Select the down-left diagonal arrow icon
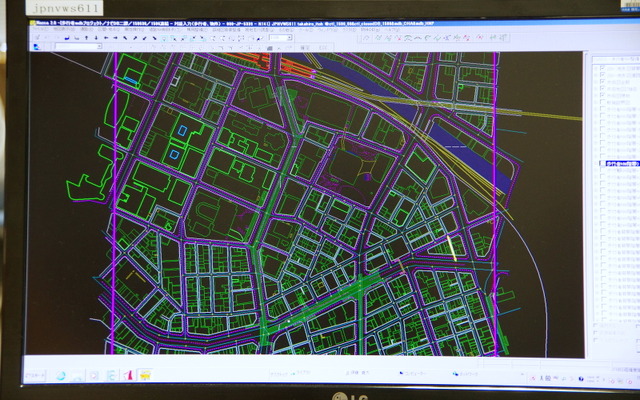 click(144, 38)
